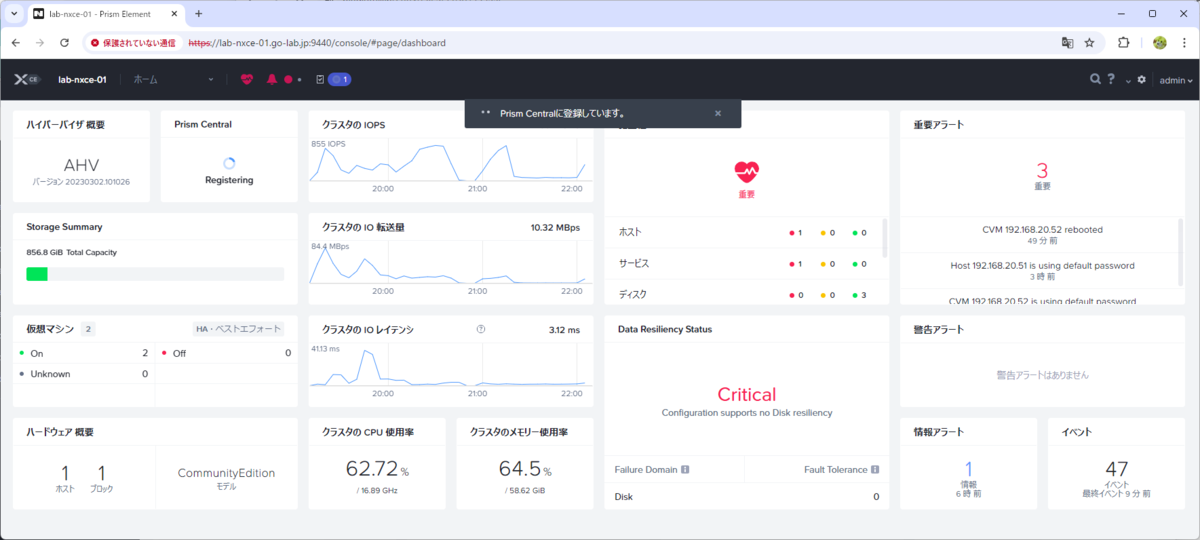Open the question mark help icon
This screenshot has width=1200, height=540.
point(1111,79)
